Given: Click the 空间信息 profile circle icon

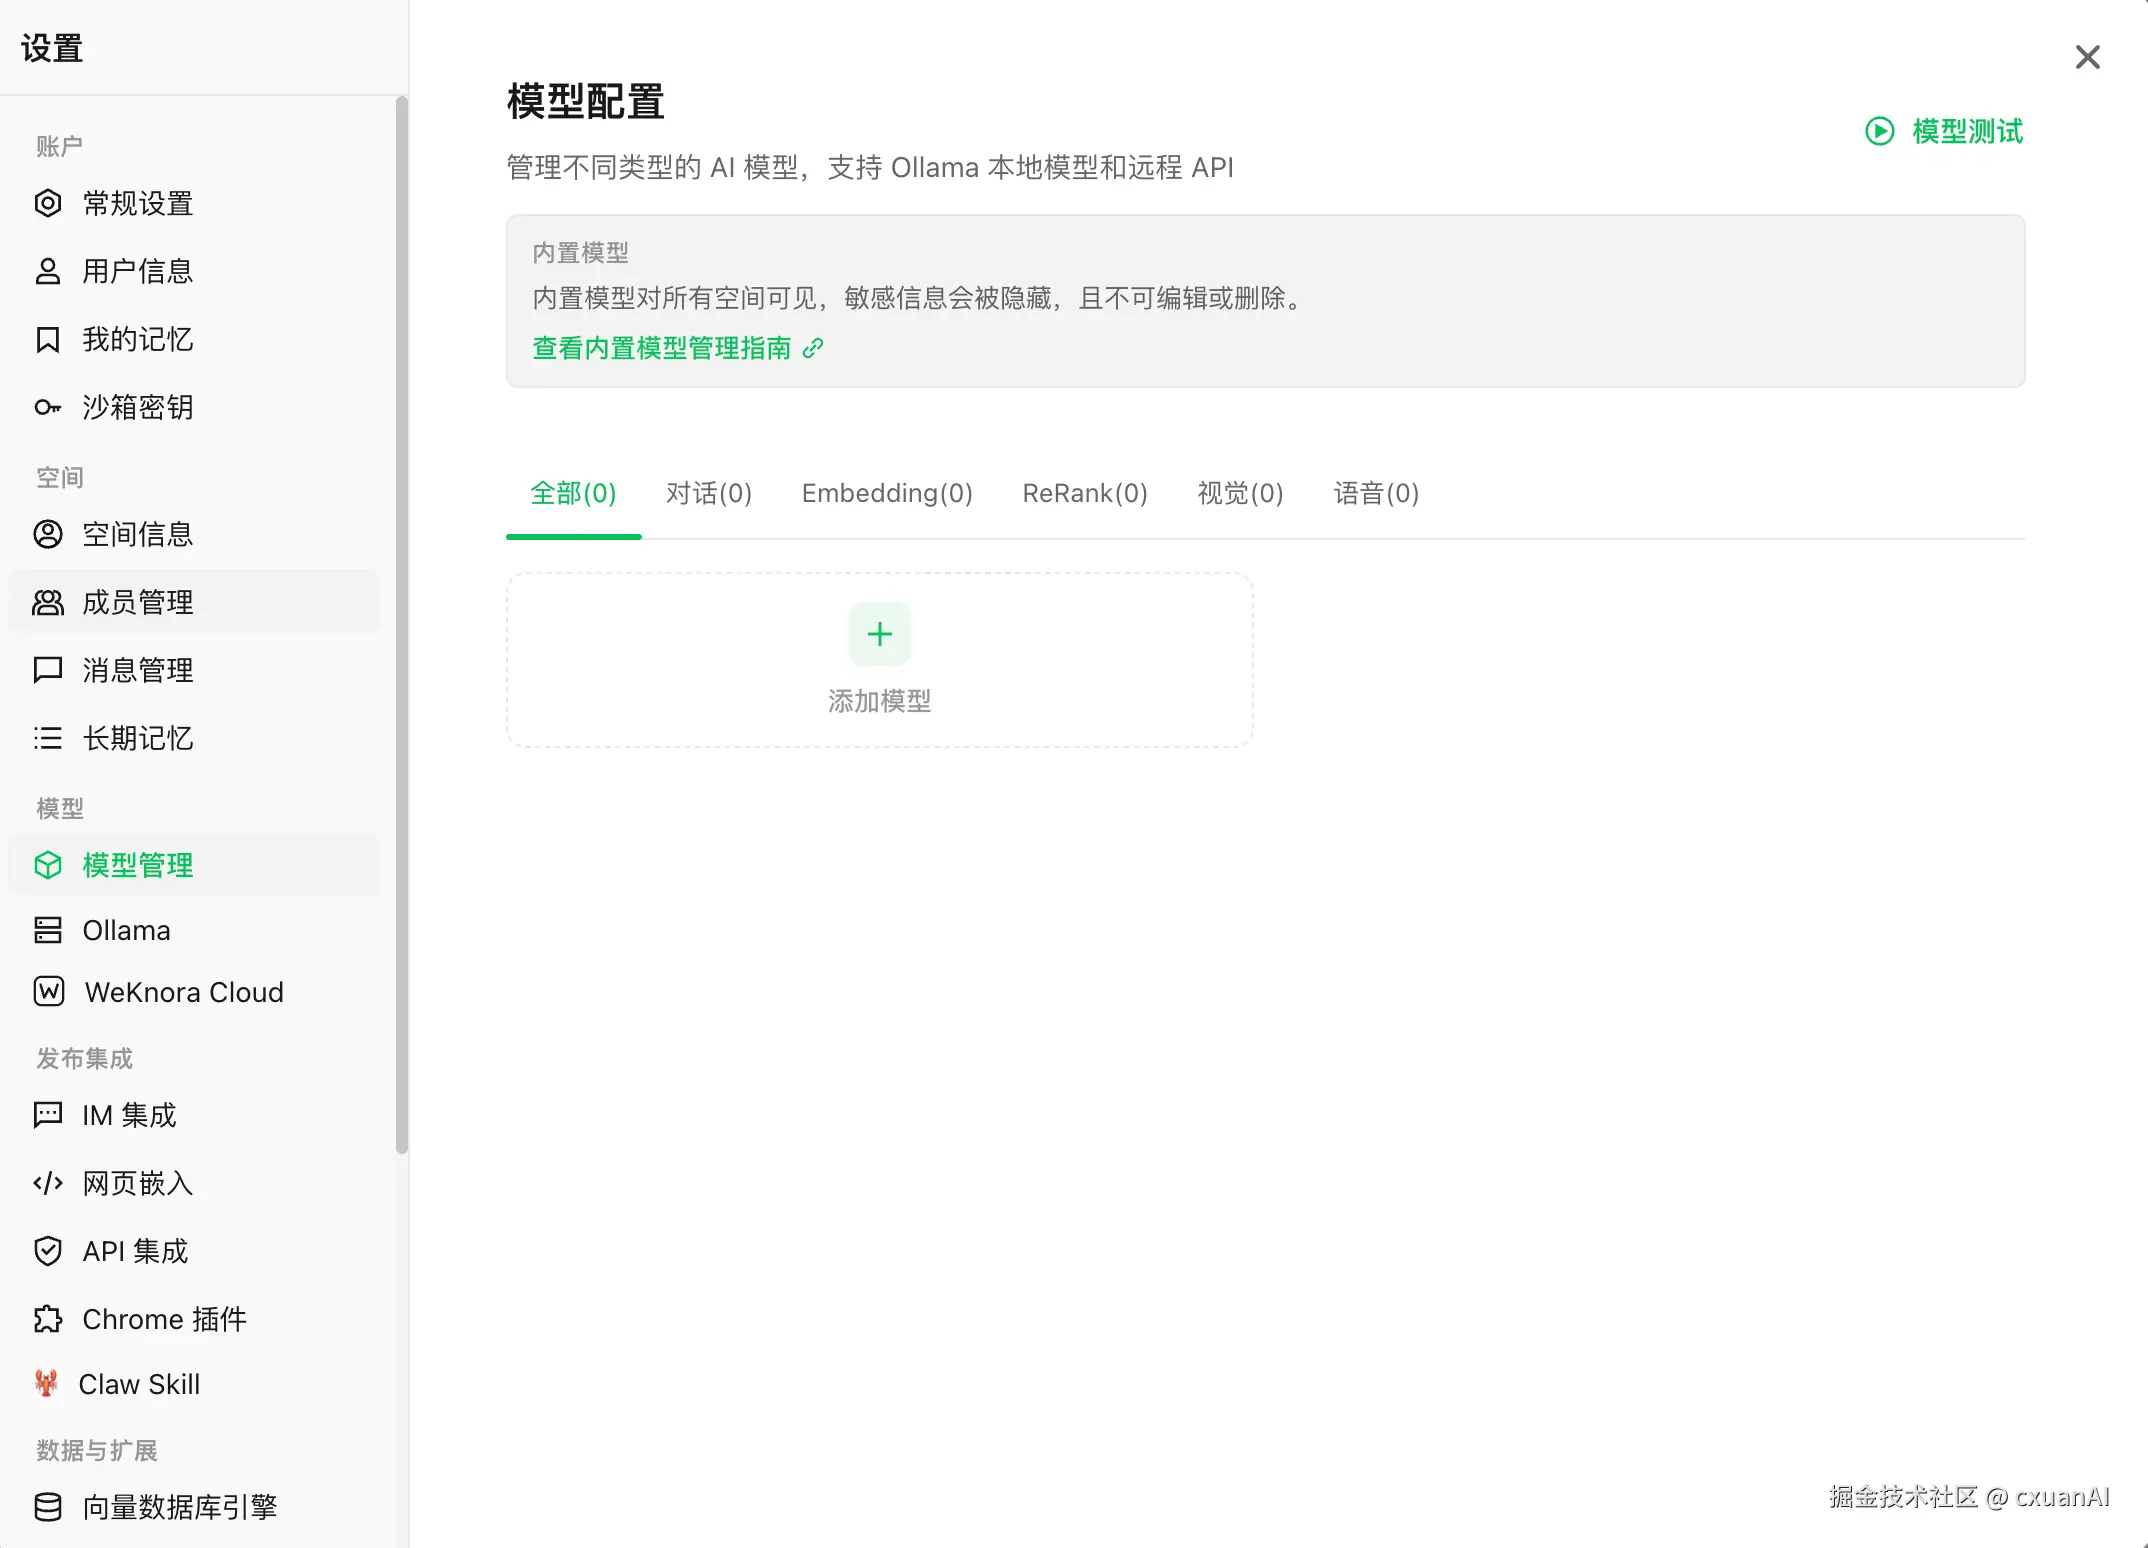Looking at the screenshot, I should [x=48, y=534].
